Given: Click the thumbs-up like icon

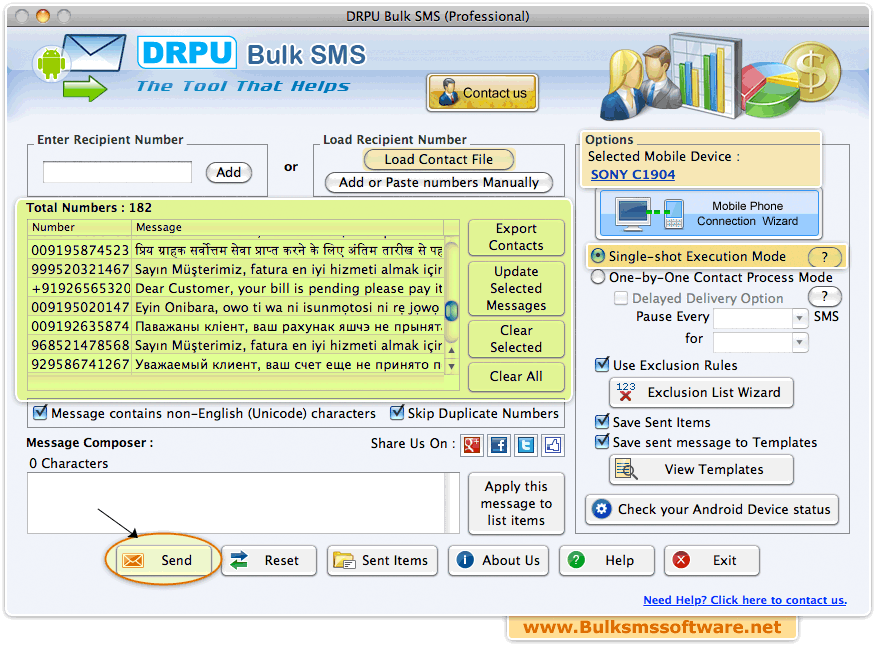Looking at the screenshot, I should pyautogui.click(x=553, y=446).
